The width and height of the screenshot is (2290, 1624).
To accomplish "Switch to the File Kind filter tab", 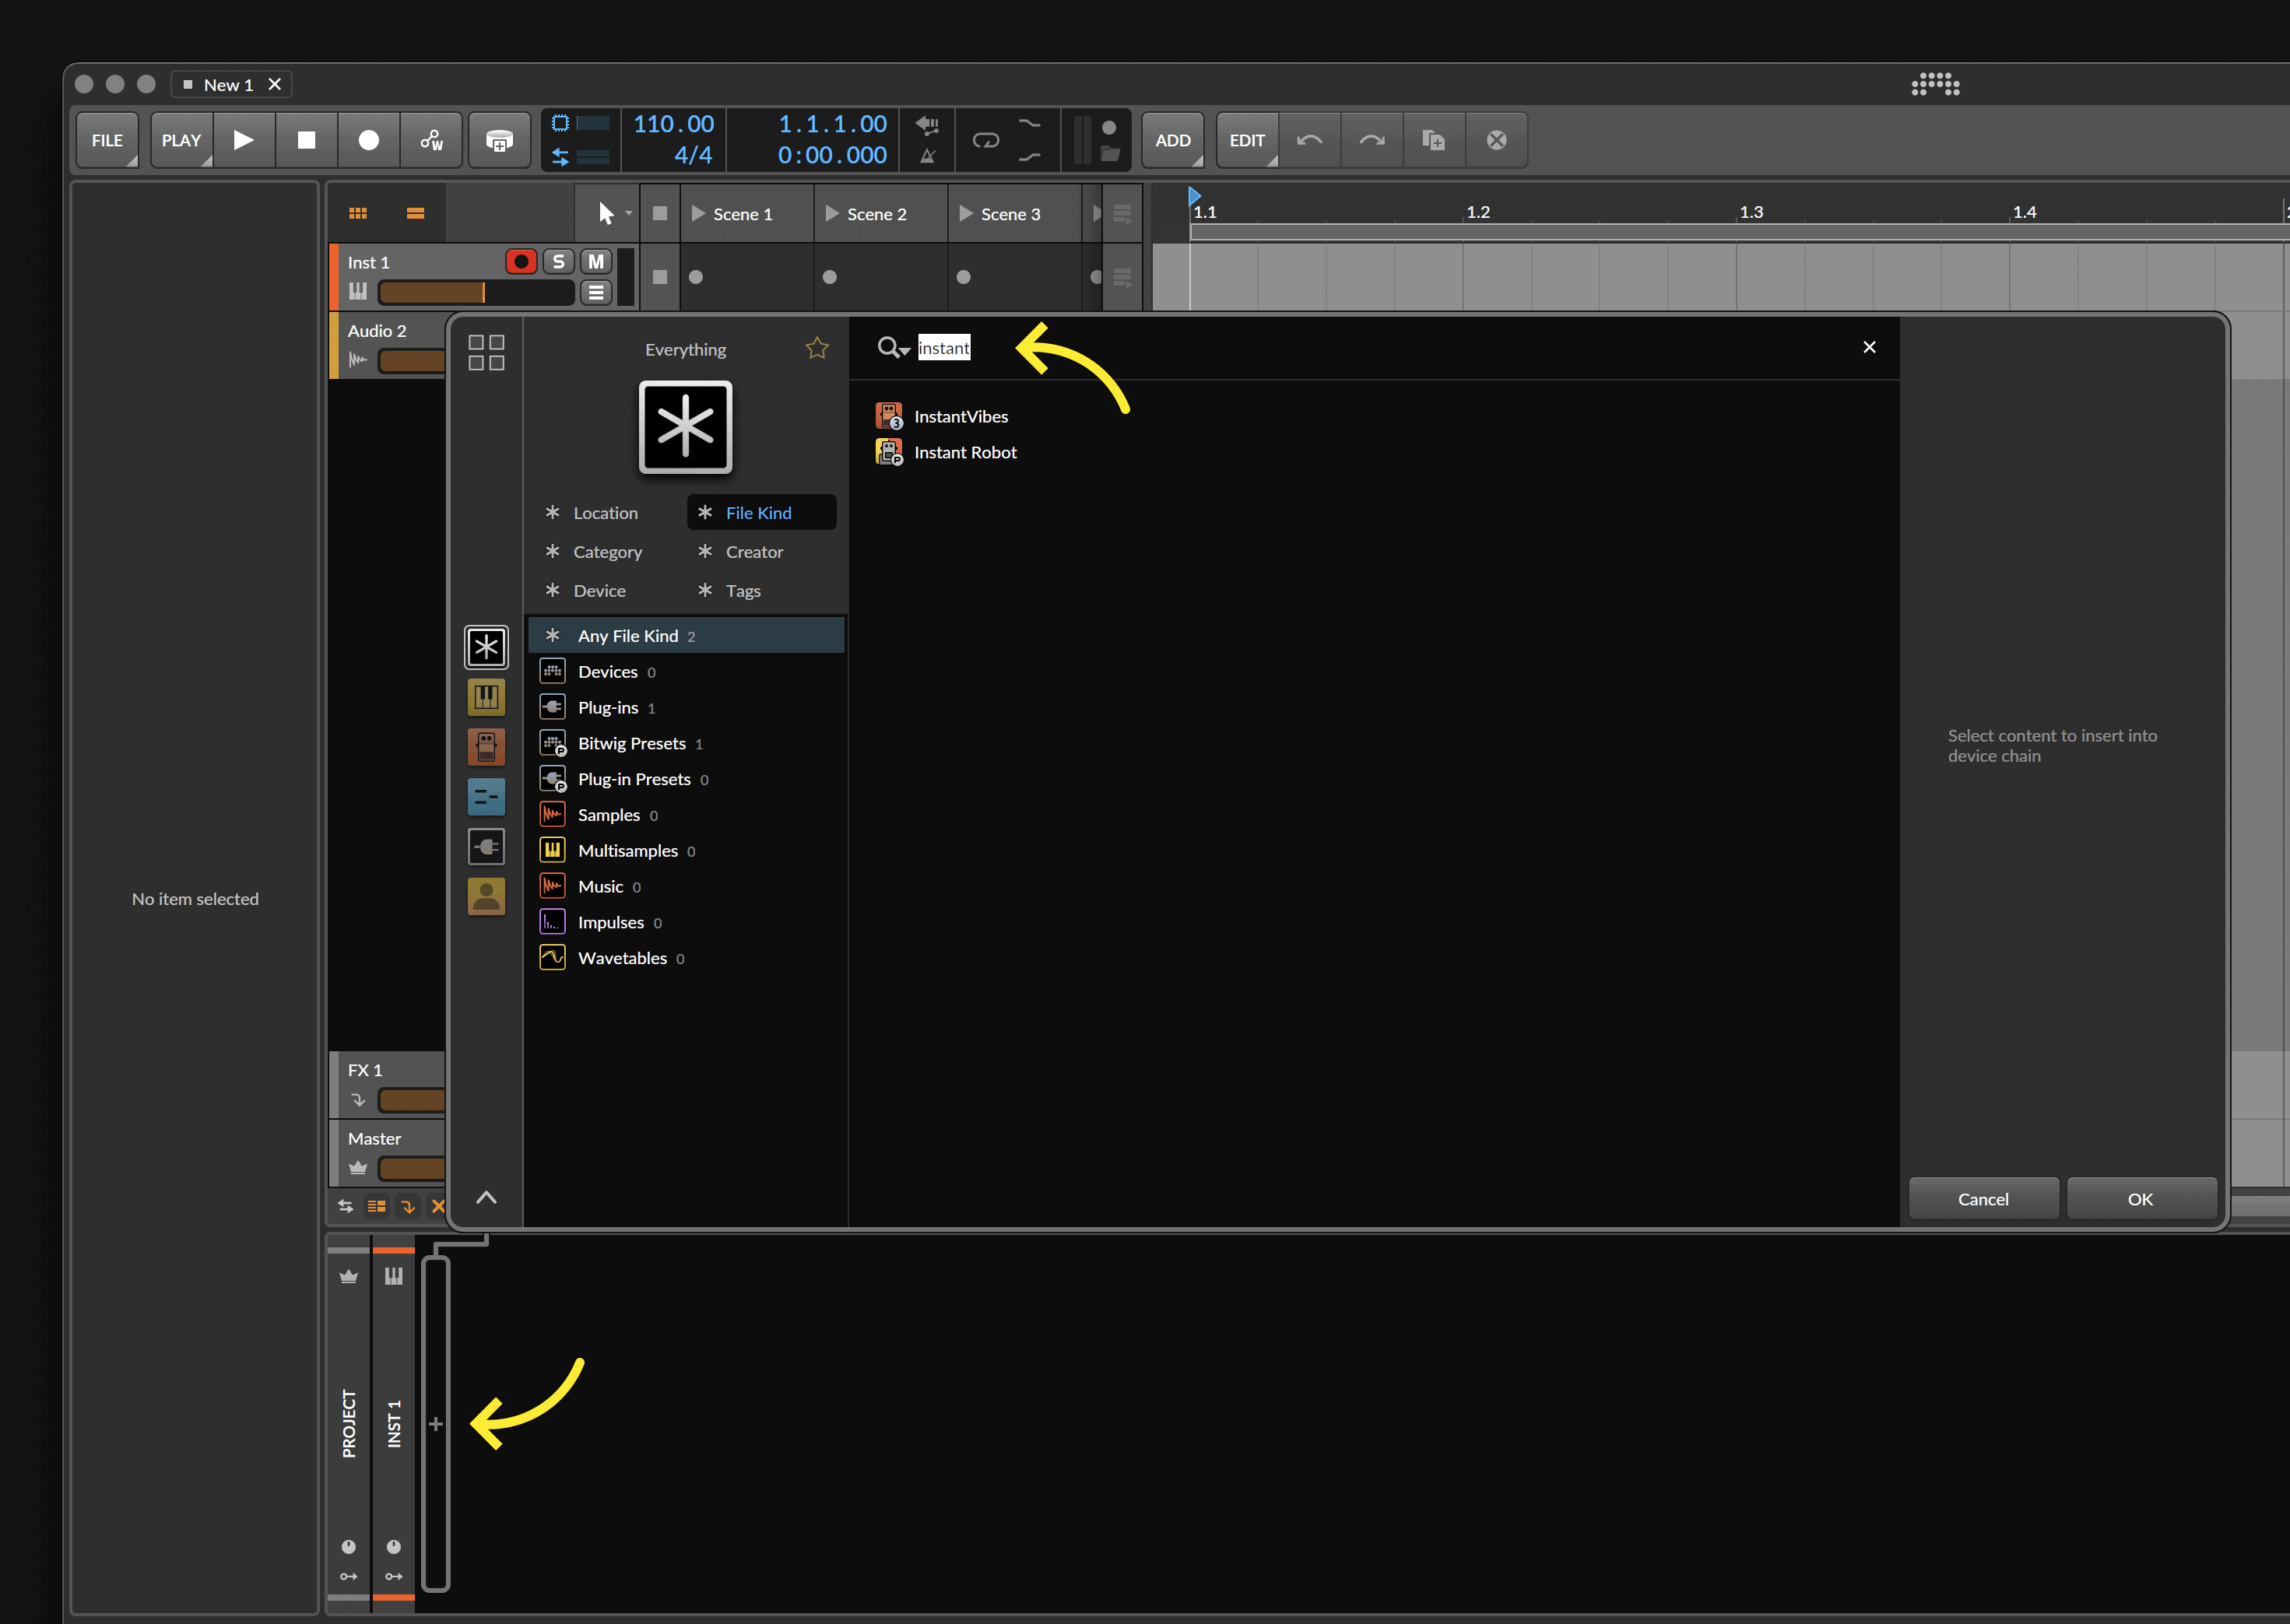I will [761, 513].
